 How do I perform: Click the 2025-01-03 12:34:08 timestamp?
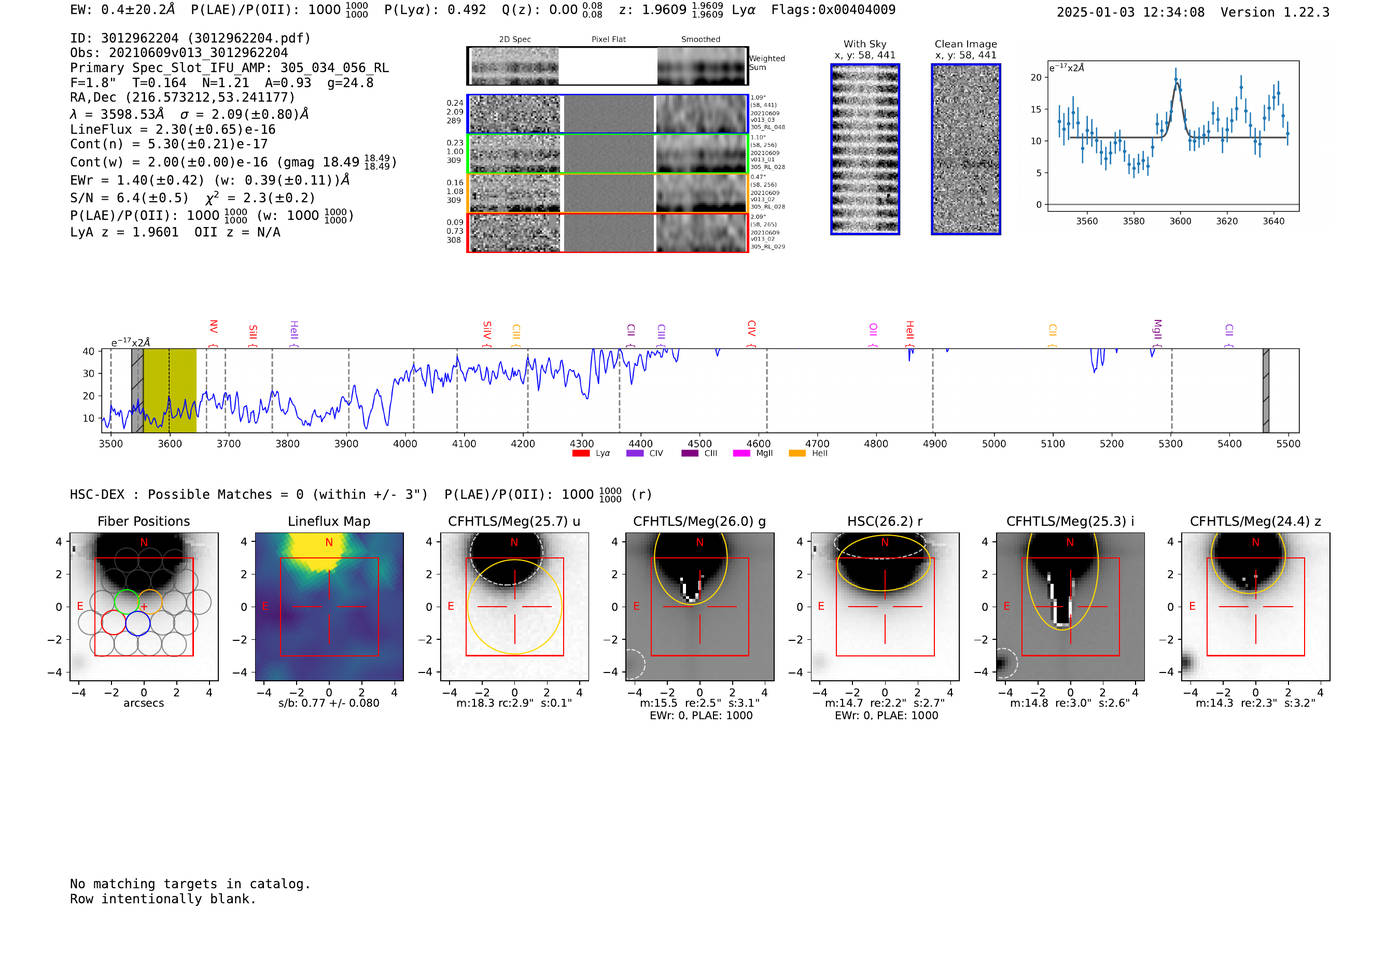pyautogui.click(x=1131, y=12)
